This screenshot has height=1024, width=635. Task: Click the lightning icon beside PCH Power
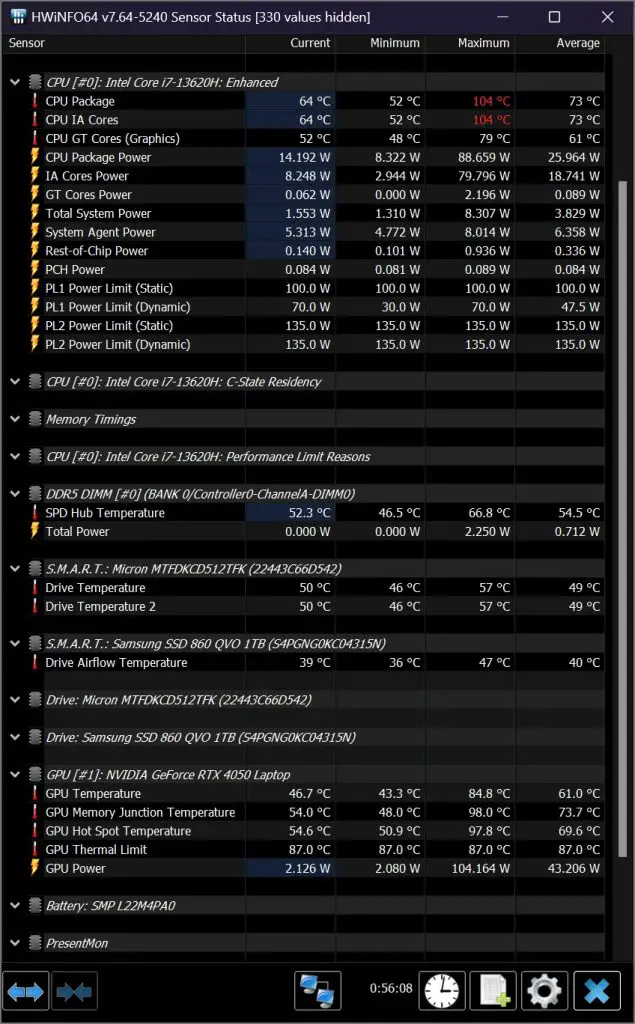click(35, 270)
